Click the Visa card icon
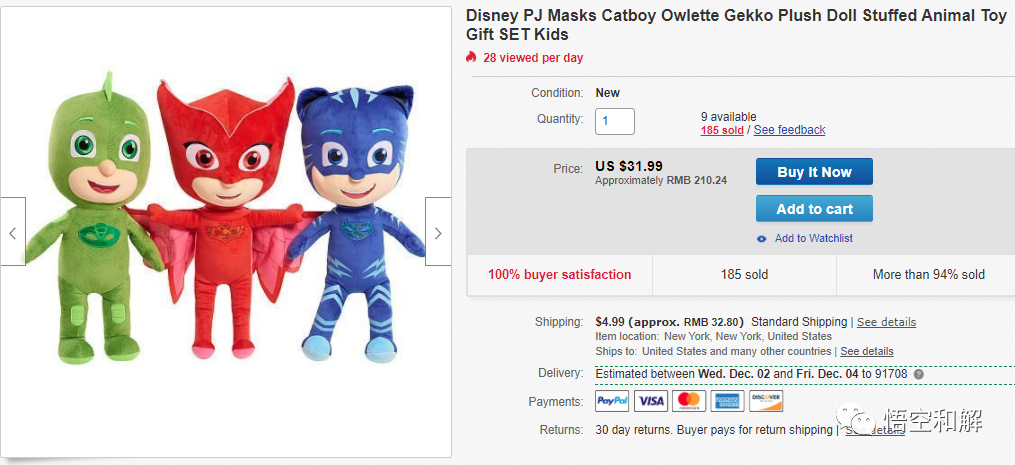 (651, 401)
